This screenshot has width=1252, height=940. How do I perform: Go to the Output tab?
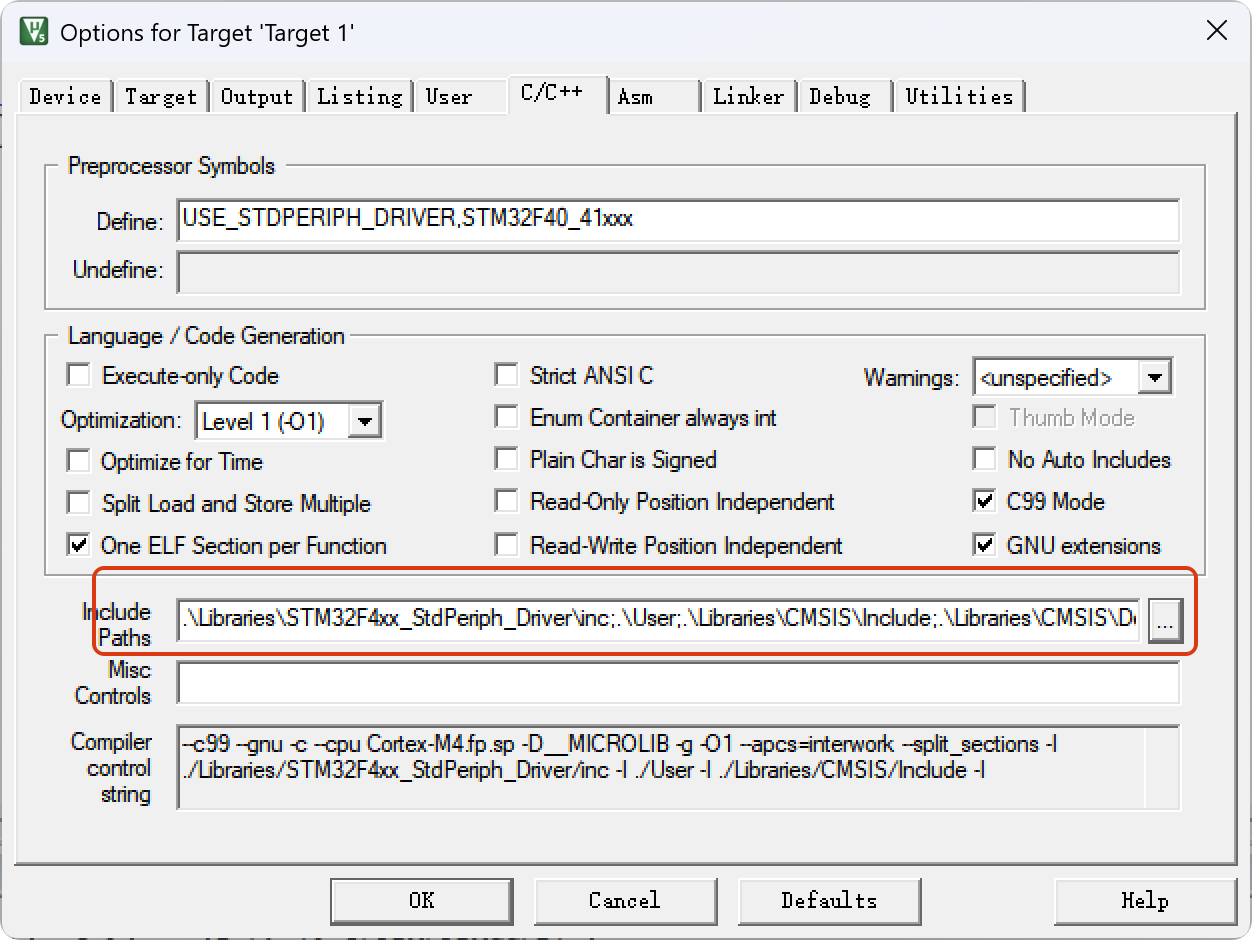[x=257, y=97]
